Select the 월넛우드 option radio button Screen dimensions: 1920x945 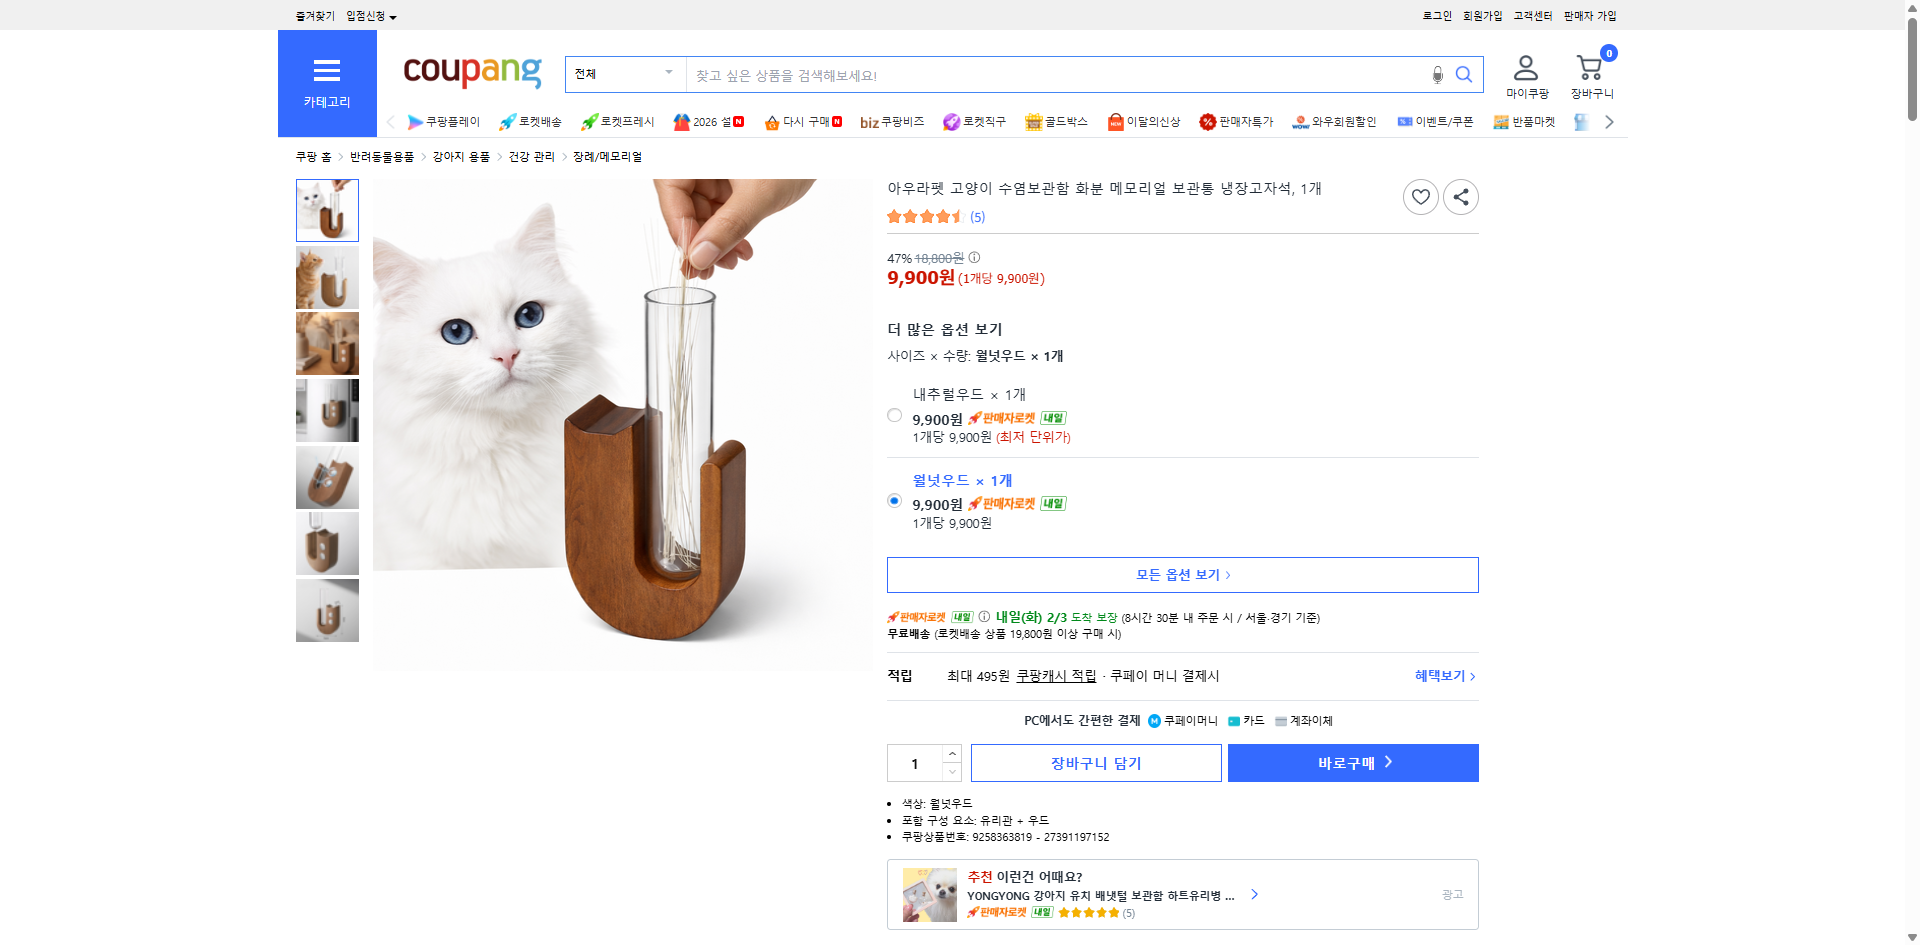(894, 501)
